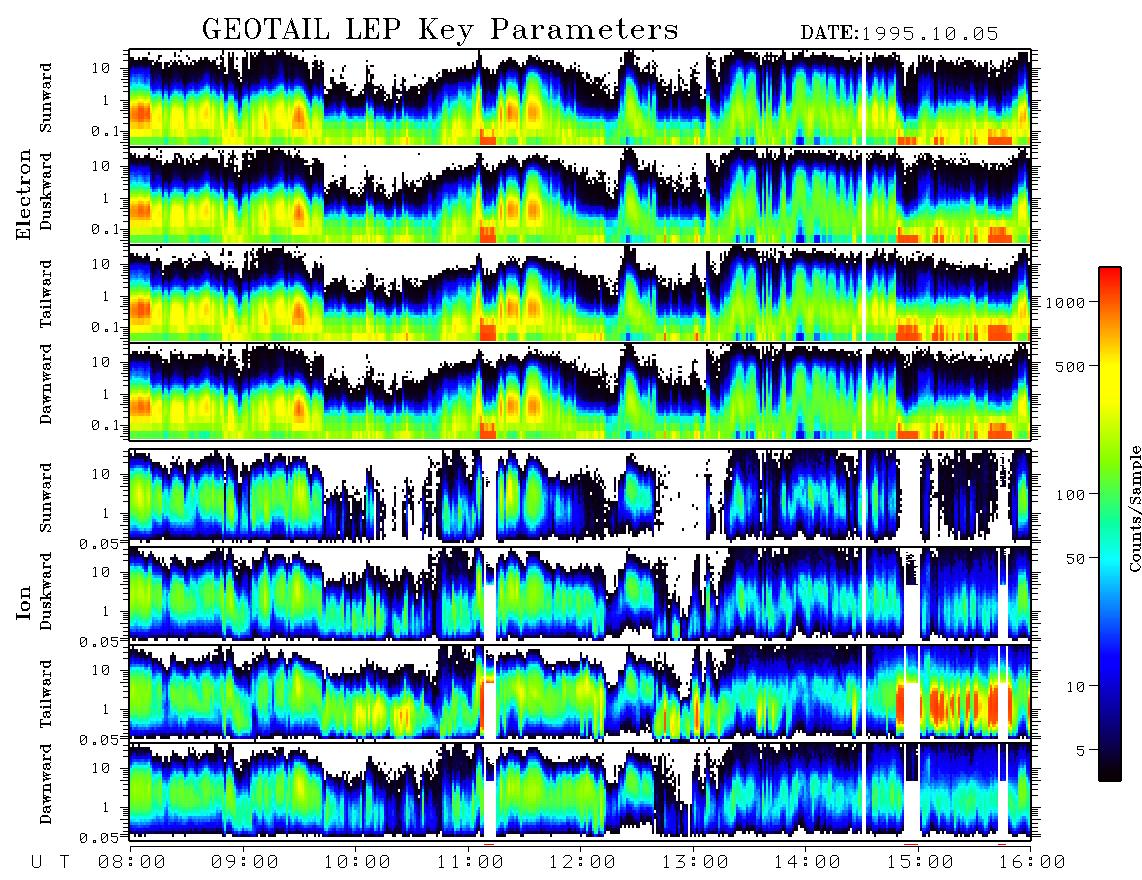
Task: Click the vertical "Ion" group label
Action: (x=24, y=602)
